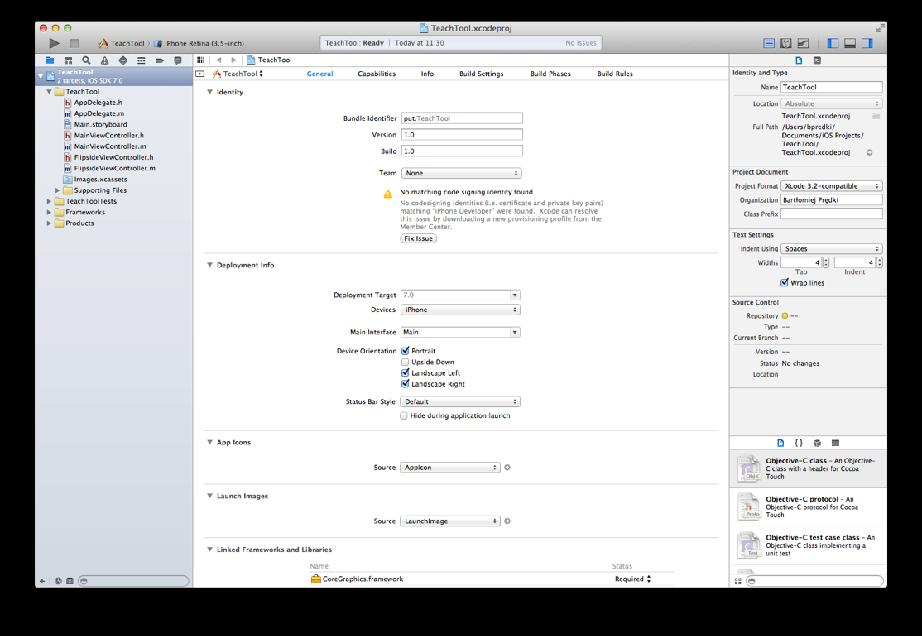
Task: Reveal TeachTool.xcodeproj in Finder arrow
Action: tap(870, 153)
